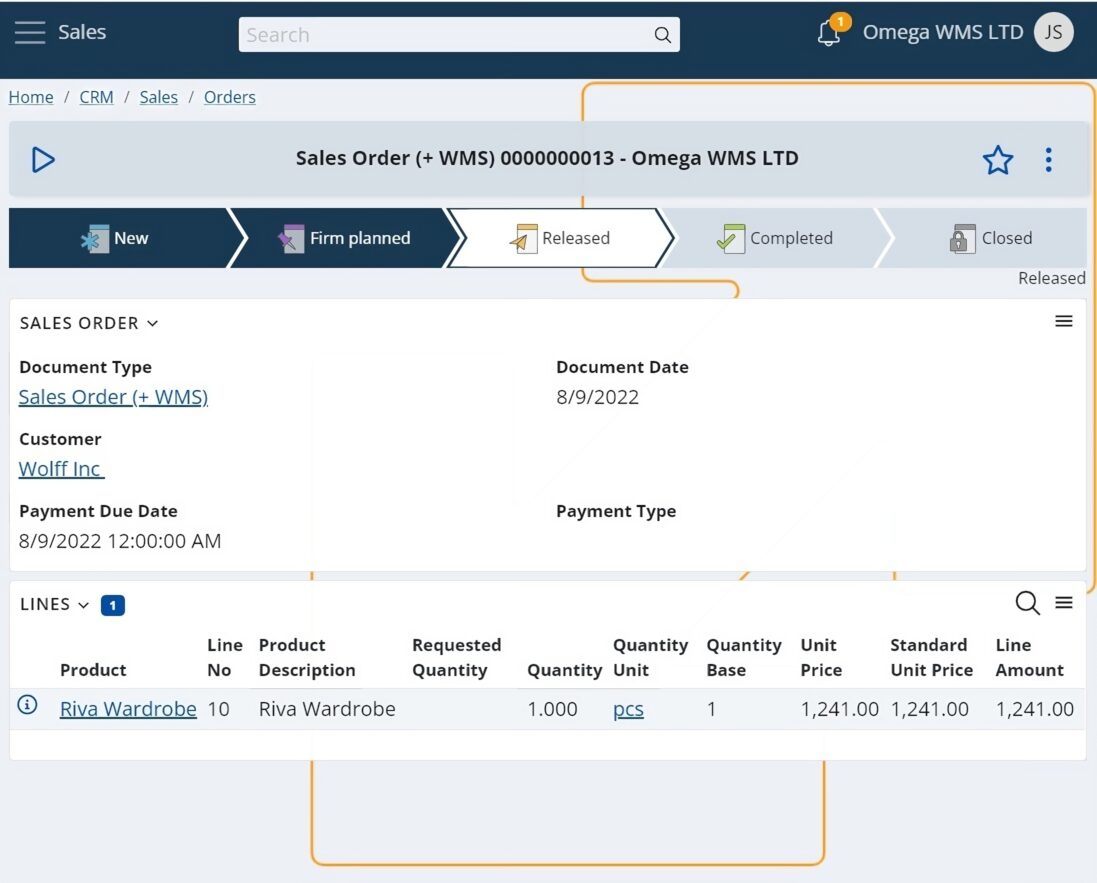Mark the sales order as favorite
The width and height of the screenshot is (1097, 883).
tap(998, 159)
